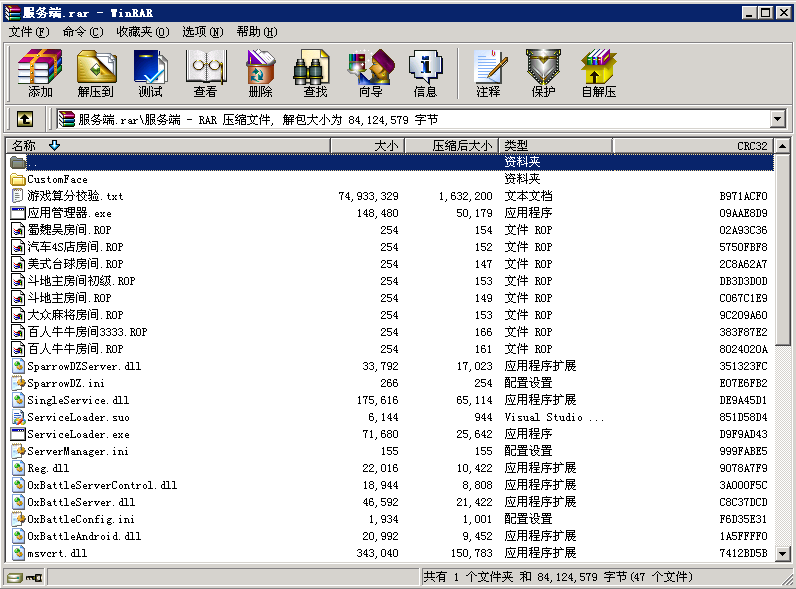Select the CustomFace folder
Image resolution: width=796 pixels, height=589 pixels.
point(57,179)
